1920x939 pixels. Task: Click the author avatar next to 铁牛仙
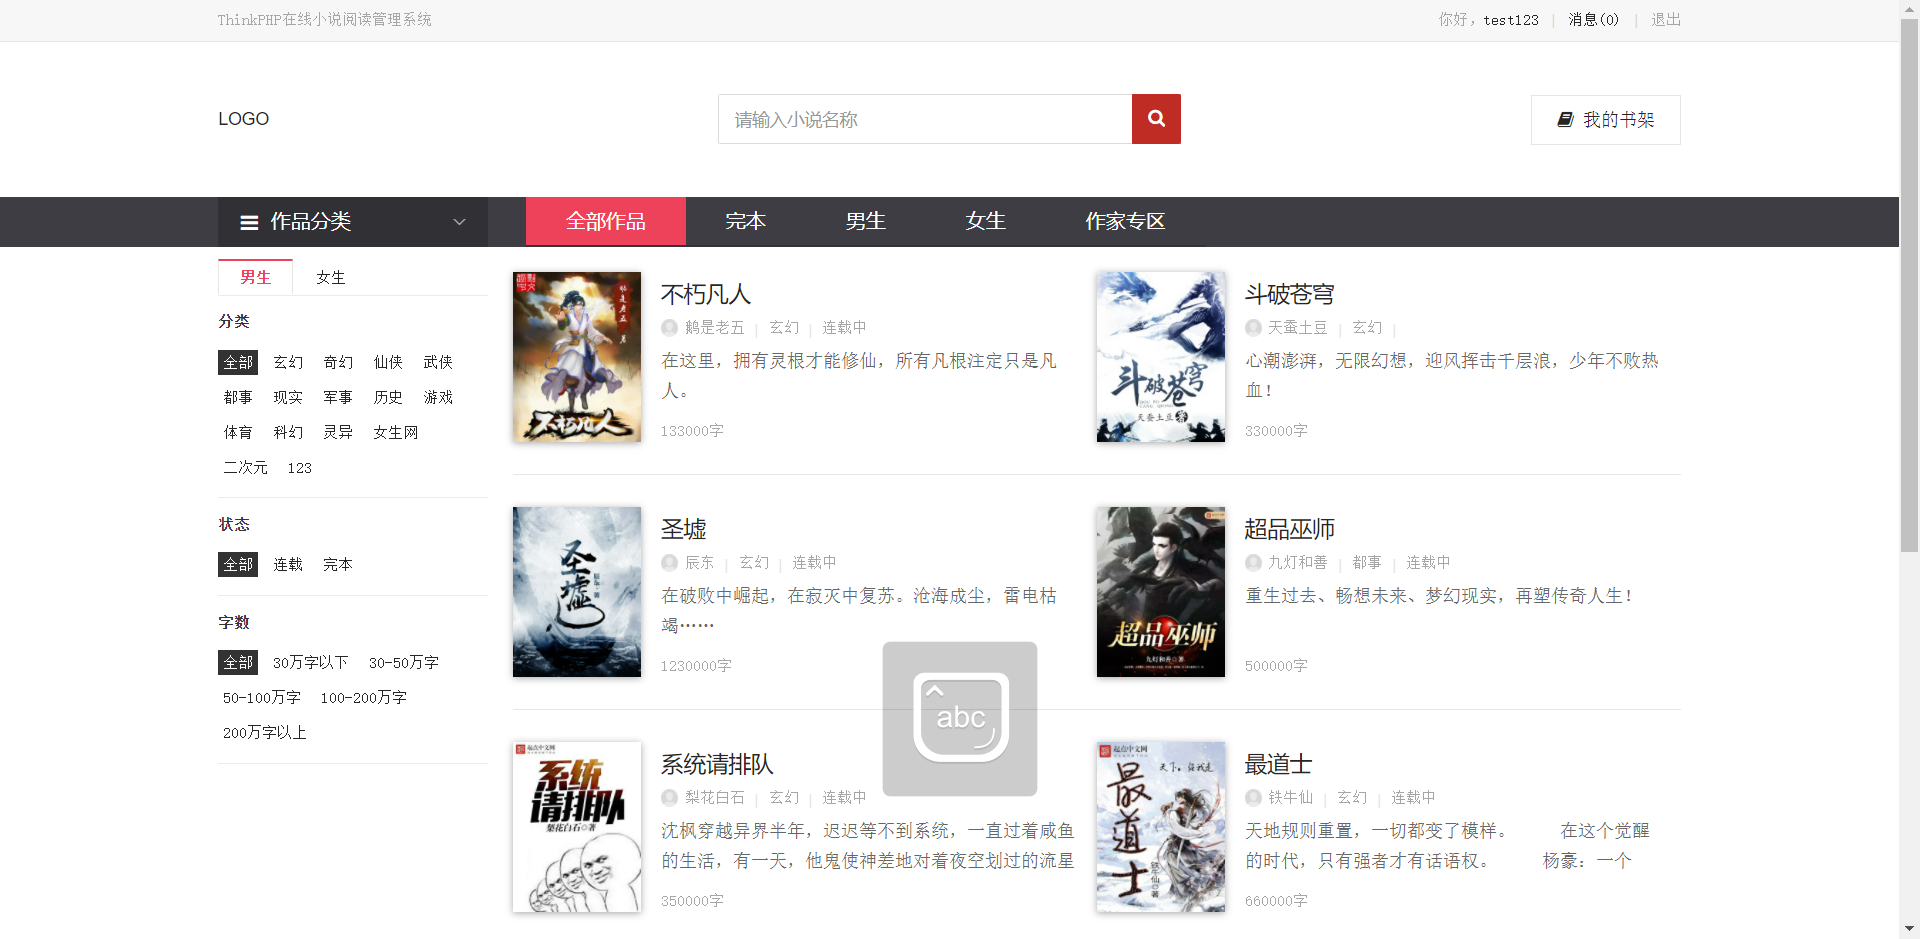pyautogui.click(x=1253, y=798)
